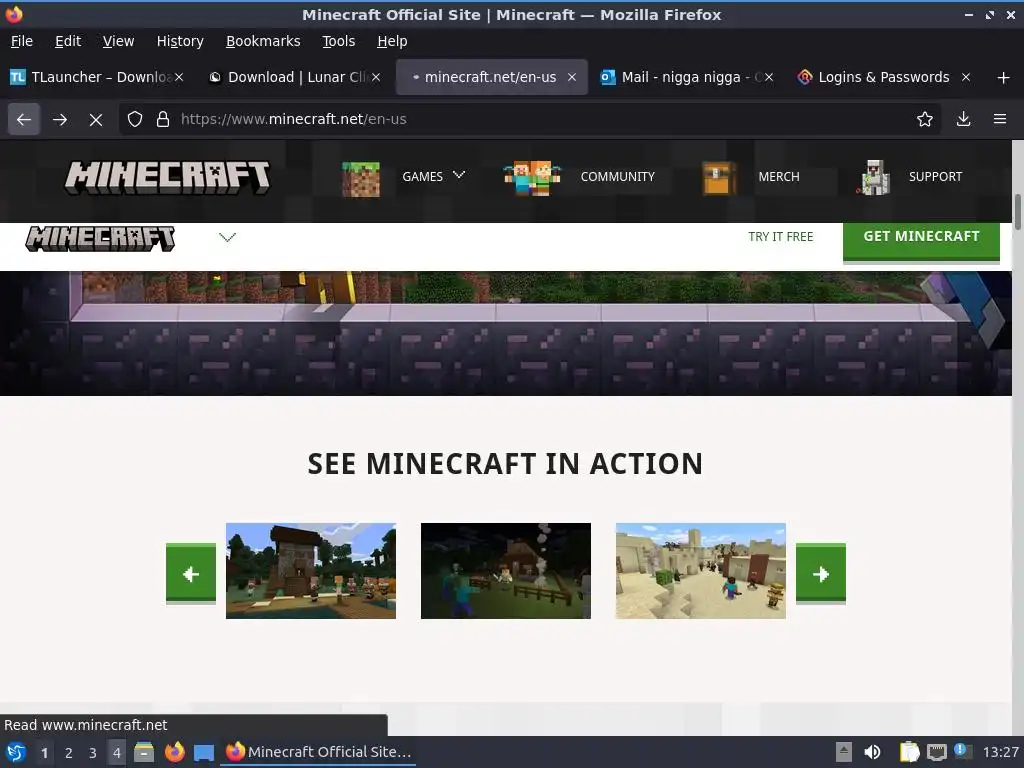Open the COMMUNITY navigation link
Viewport: 1024px width, 768px height.
pos(617,177)
